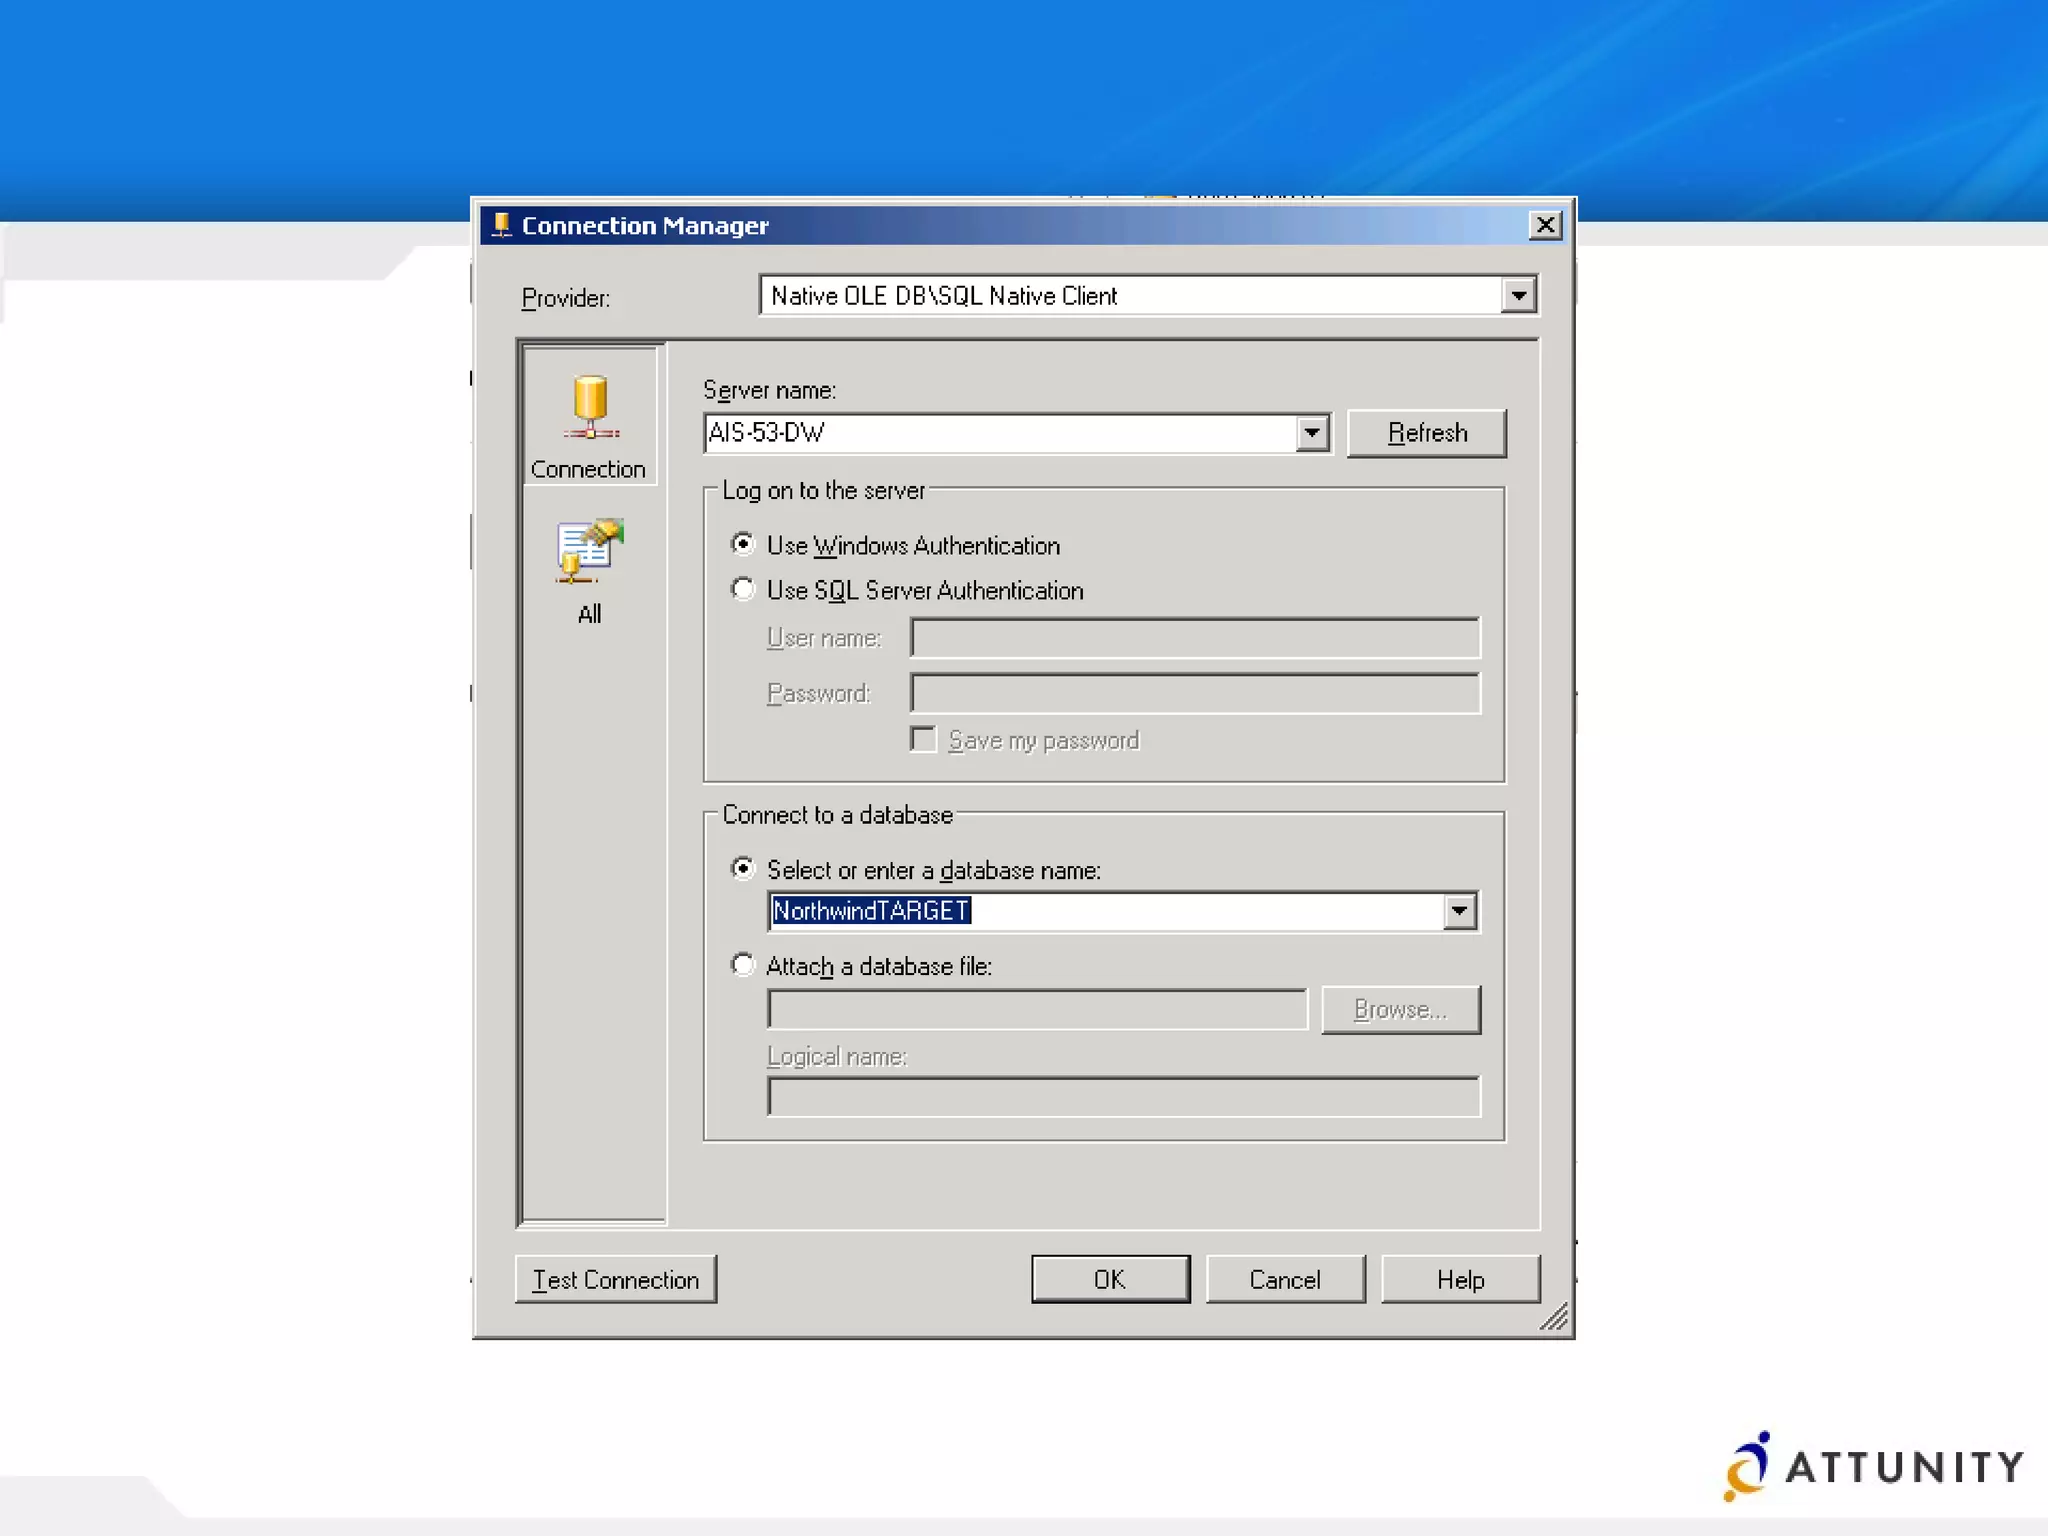Choose Attach a database file option

pos(742,965)
